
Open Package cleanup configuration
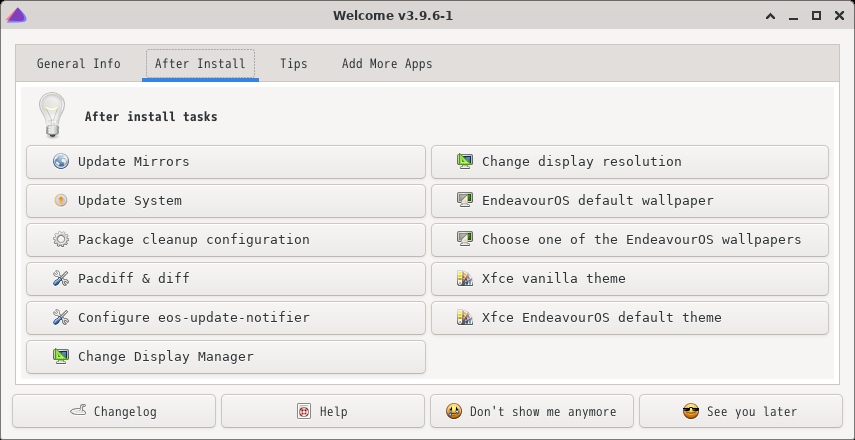coord(226,240)
